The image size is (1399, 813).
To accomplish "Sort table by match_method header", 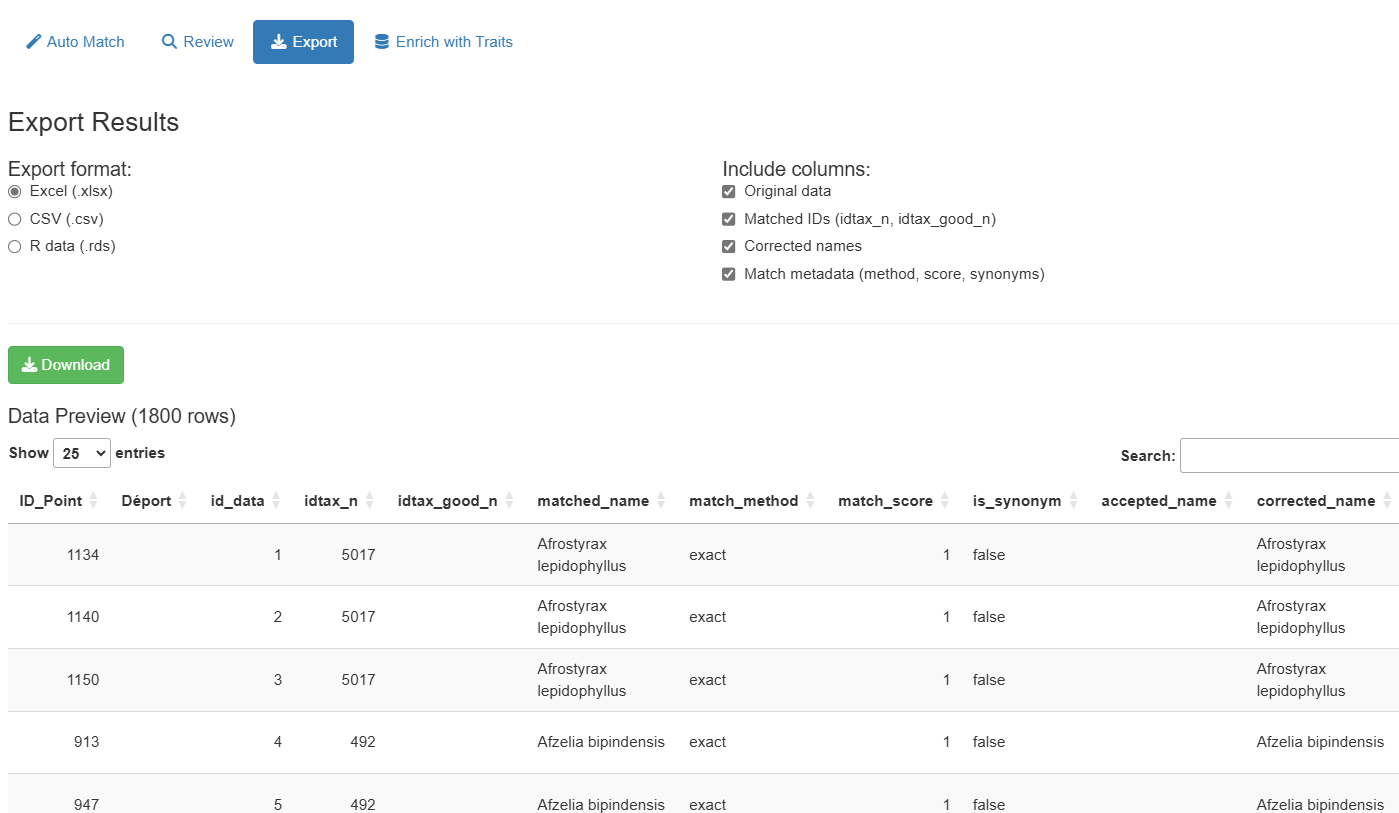I will [x=743, y=501].
